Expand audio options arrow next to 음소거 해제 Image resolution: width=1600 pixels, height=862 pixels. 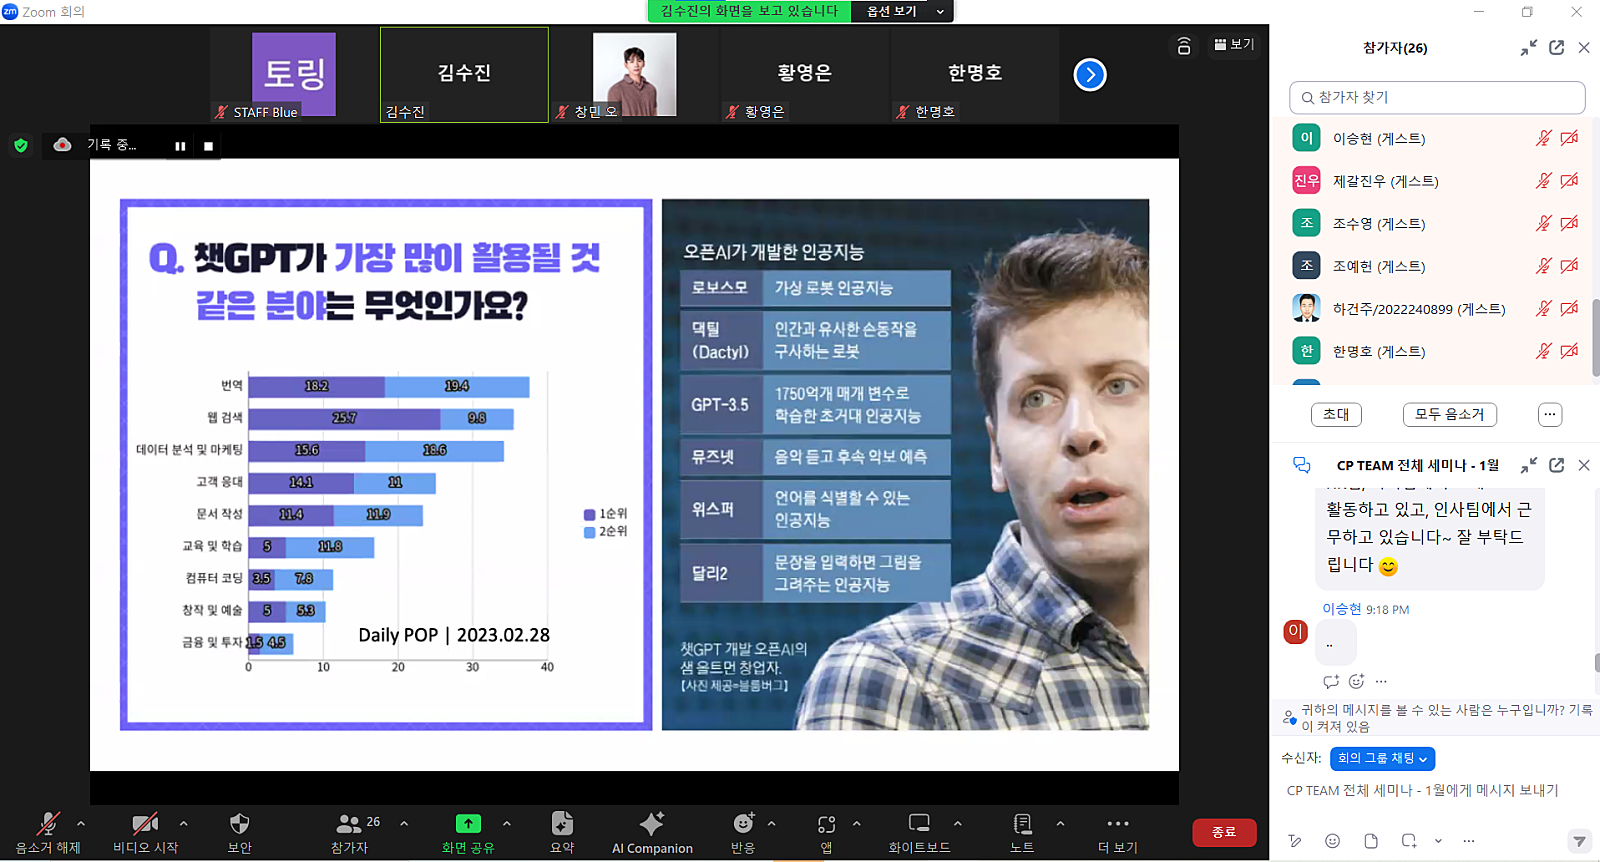(x=81, y=823)
